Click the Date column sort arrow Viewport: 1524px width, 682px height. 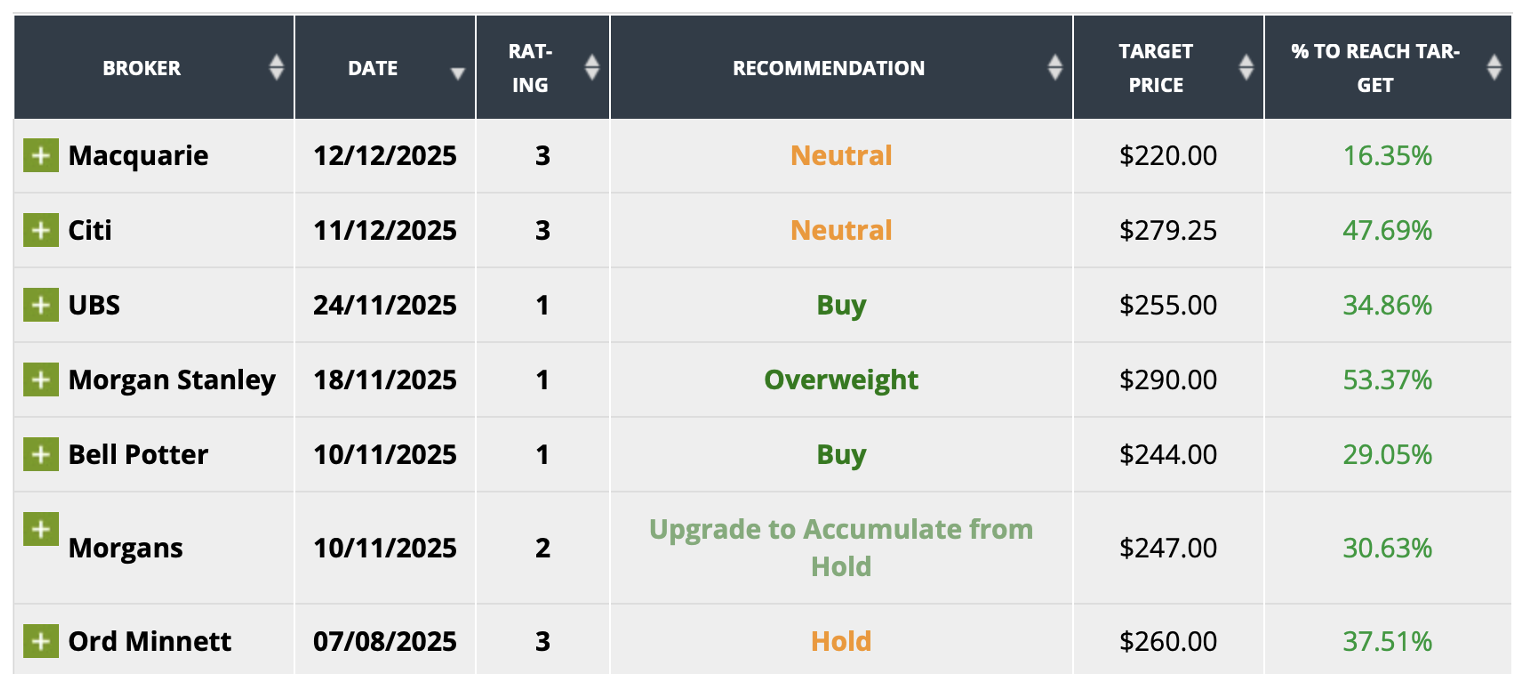[x=458, y=73]
